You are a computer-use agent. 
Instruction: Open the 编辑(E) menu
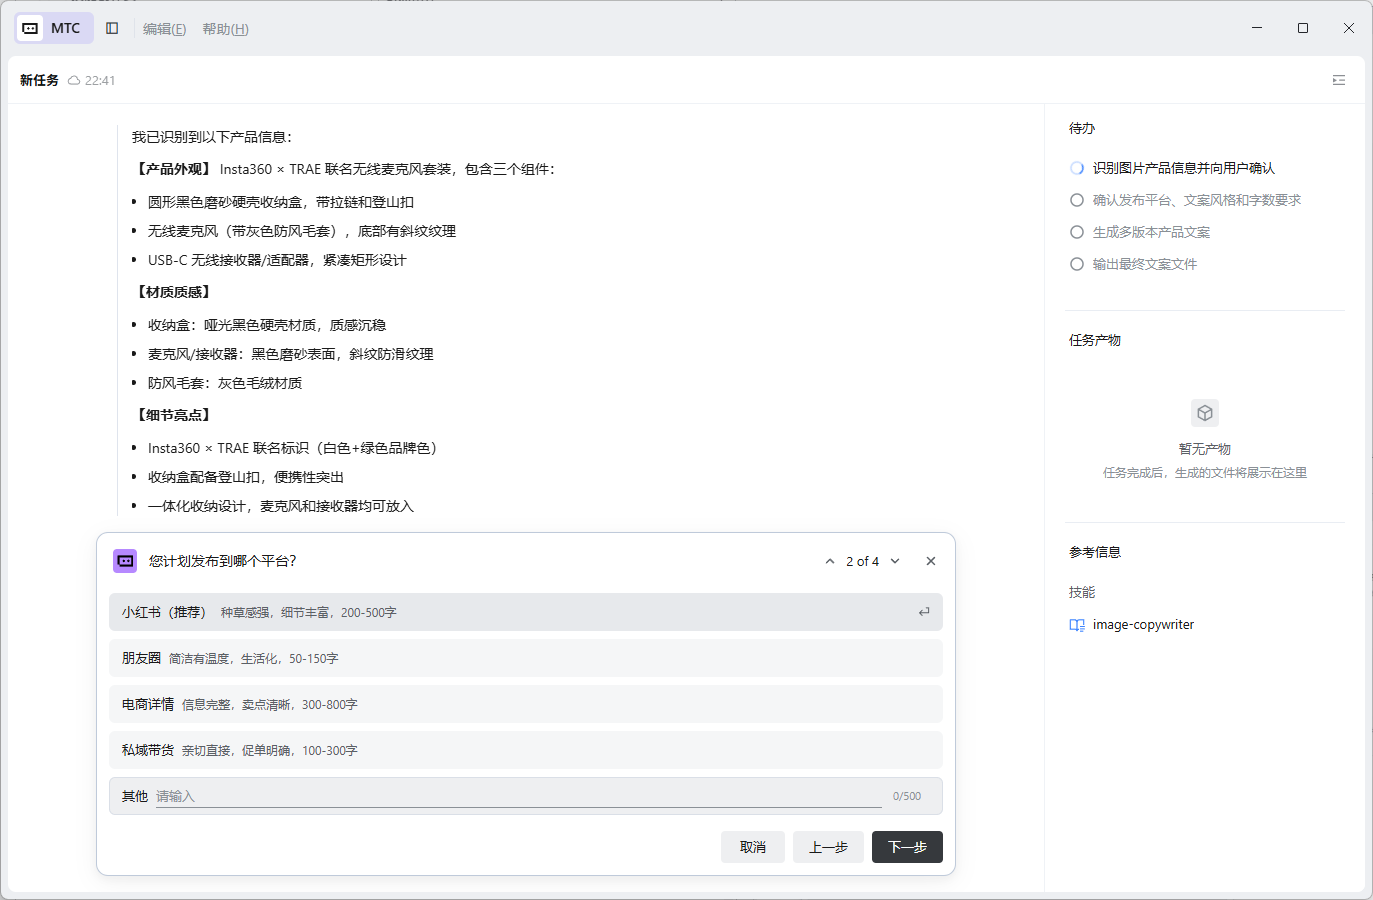(165, 29)
